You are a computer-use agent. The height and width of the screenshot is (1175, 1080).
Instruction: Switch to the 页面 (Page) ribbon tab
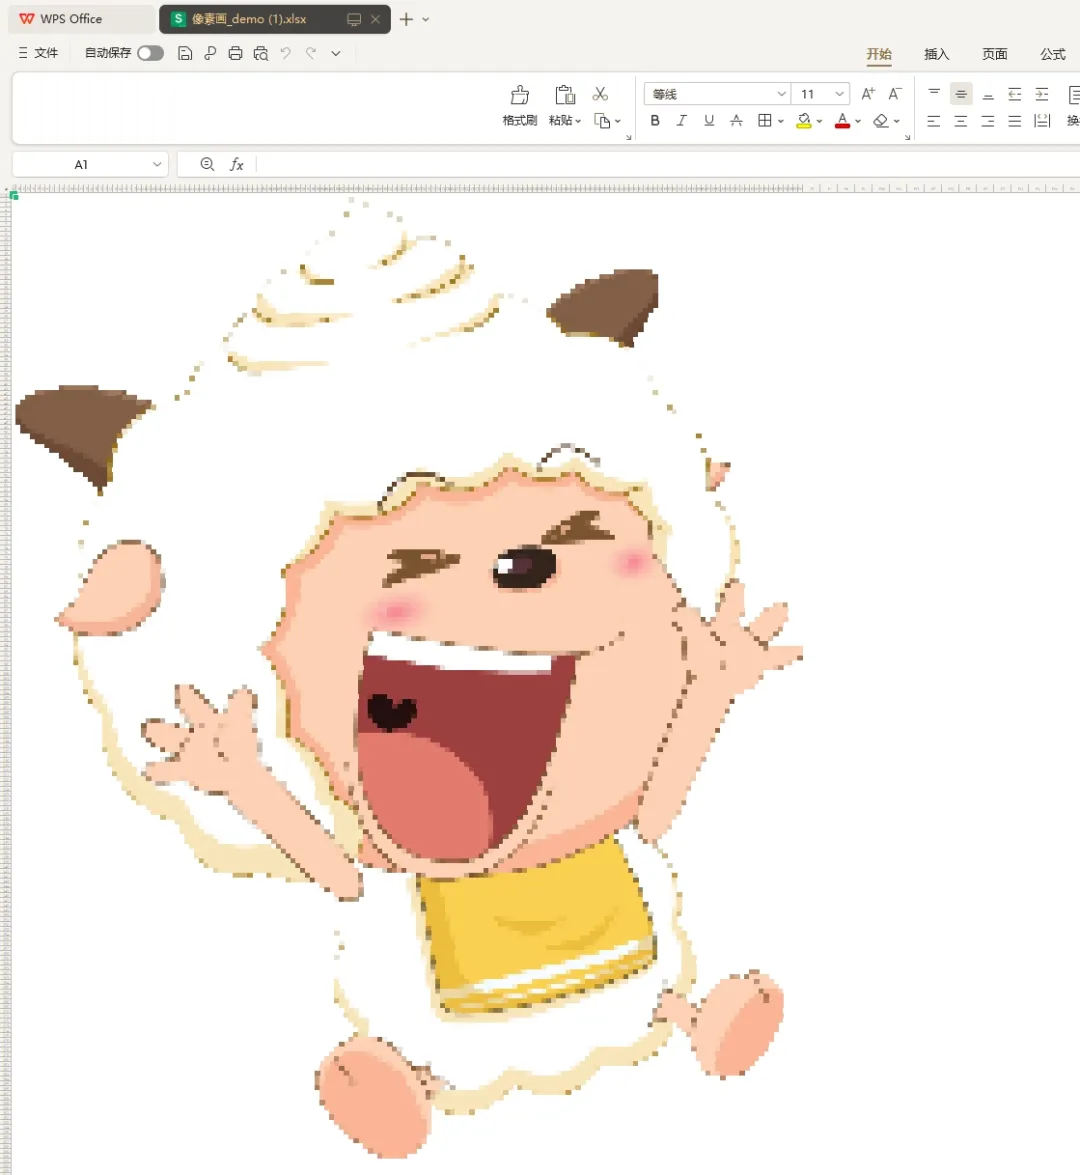tap(995, 54)
